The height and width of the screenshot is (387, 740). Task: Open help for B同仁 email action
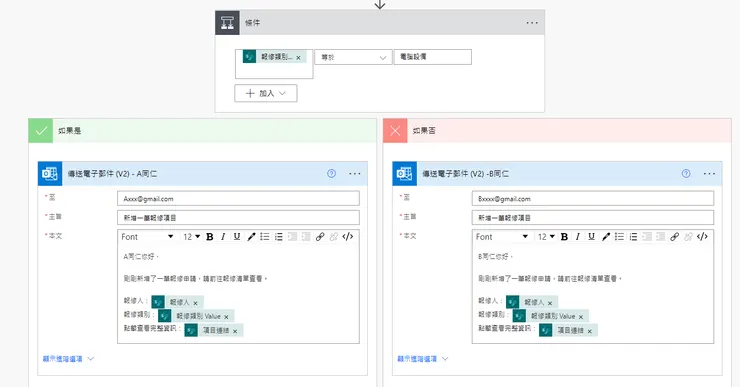686,174
